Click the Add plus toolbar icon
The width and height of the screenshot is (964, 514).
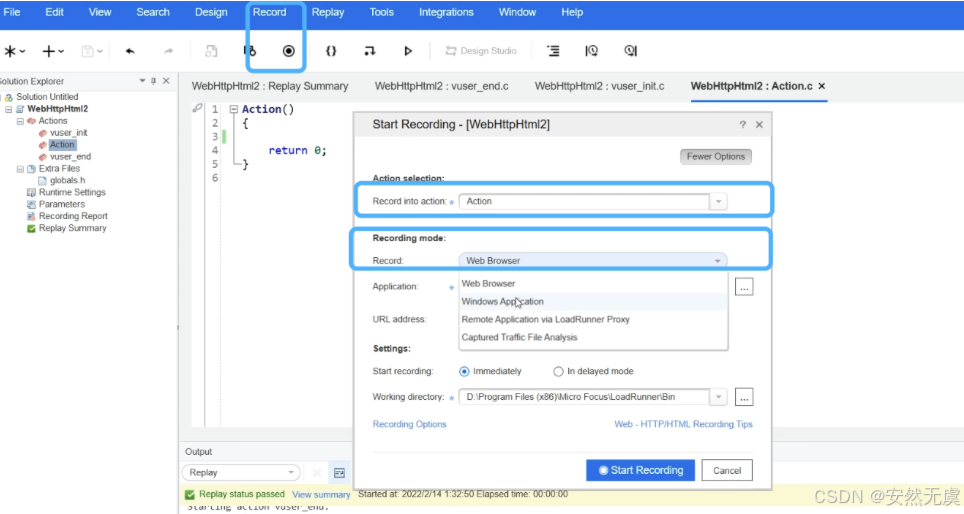coord(49,51)
